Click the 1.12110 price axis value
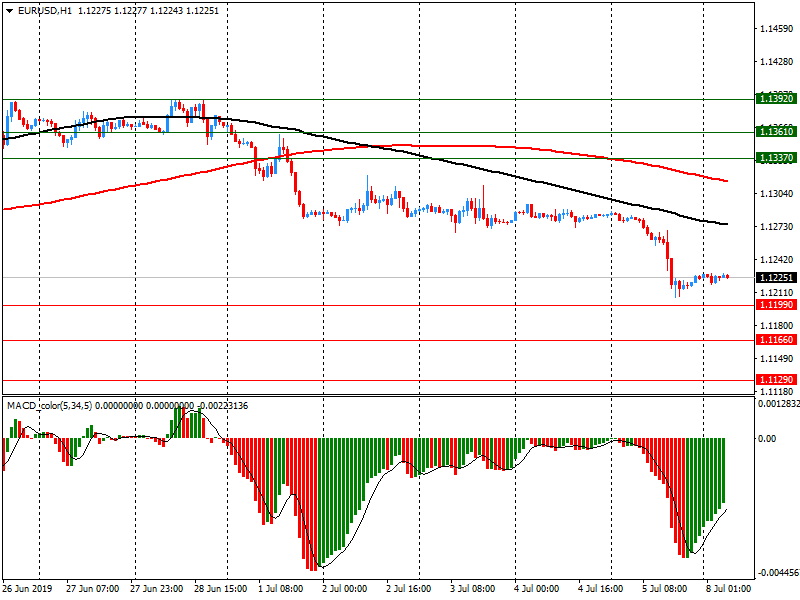 pyautogui.click(x=777, y=293)
